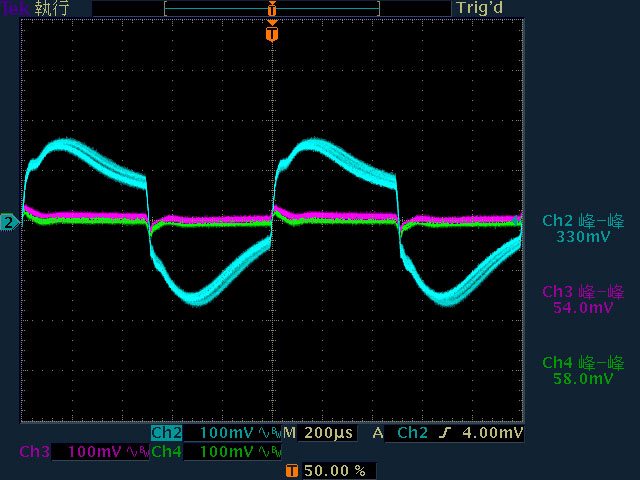Click the waveform record view bar
The width and height of the screenshot is (640, 480).
click(271, 8)
